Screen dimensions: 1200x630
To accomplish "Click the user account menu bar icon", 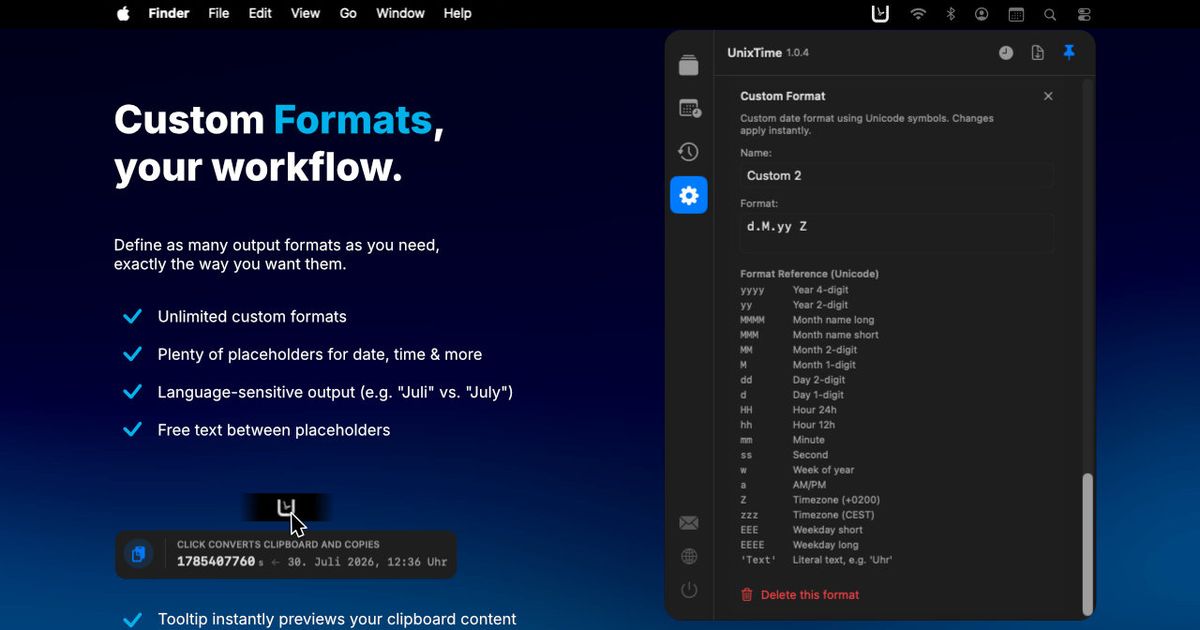I will [x=982, y=14].
